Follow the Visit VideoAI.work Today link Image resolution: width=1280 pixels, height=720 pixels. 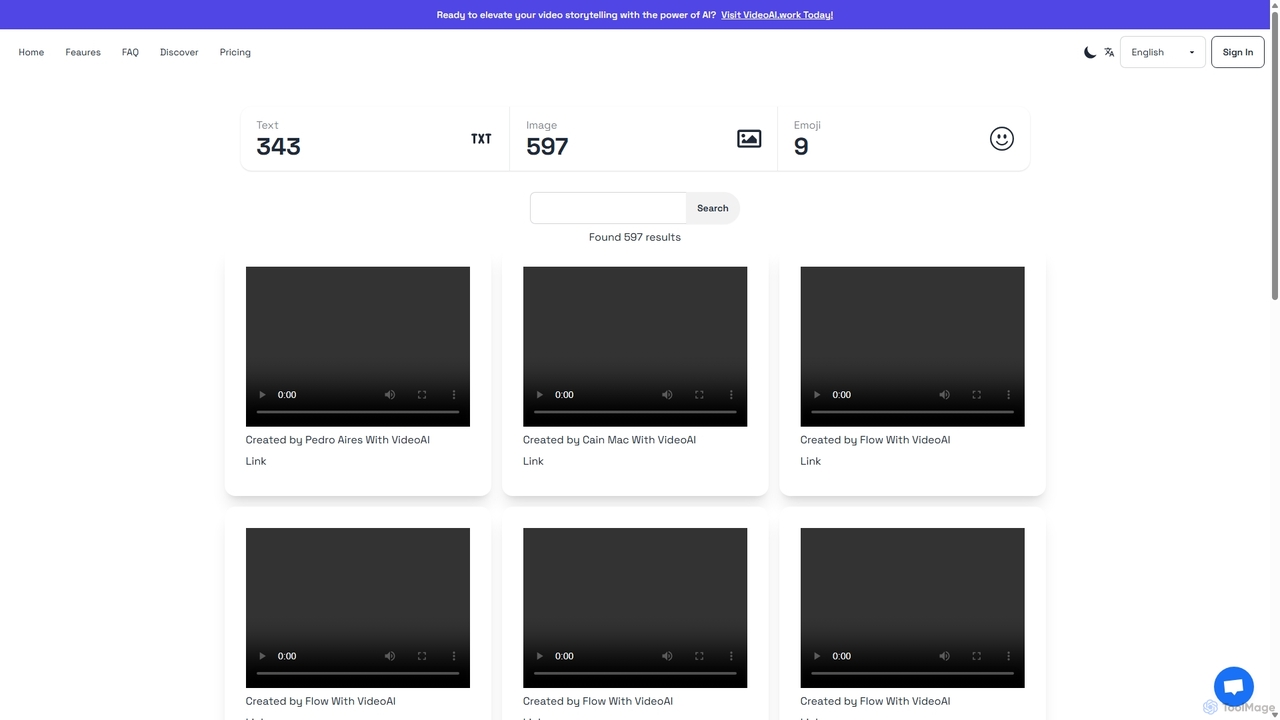[x=777, y=15]
